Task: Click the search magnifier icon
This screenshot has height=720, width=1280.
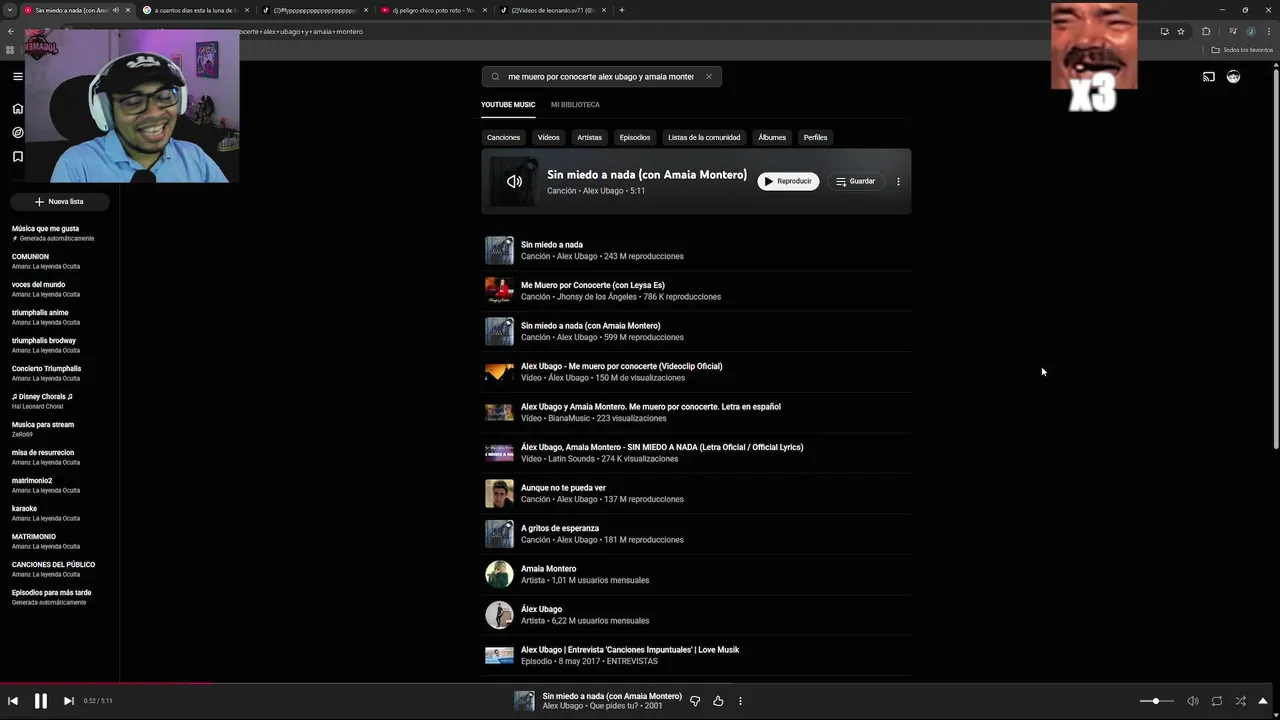Action: [x=495, y=76]
